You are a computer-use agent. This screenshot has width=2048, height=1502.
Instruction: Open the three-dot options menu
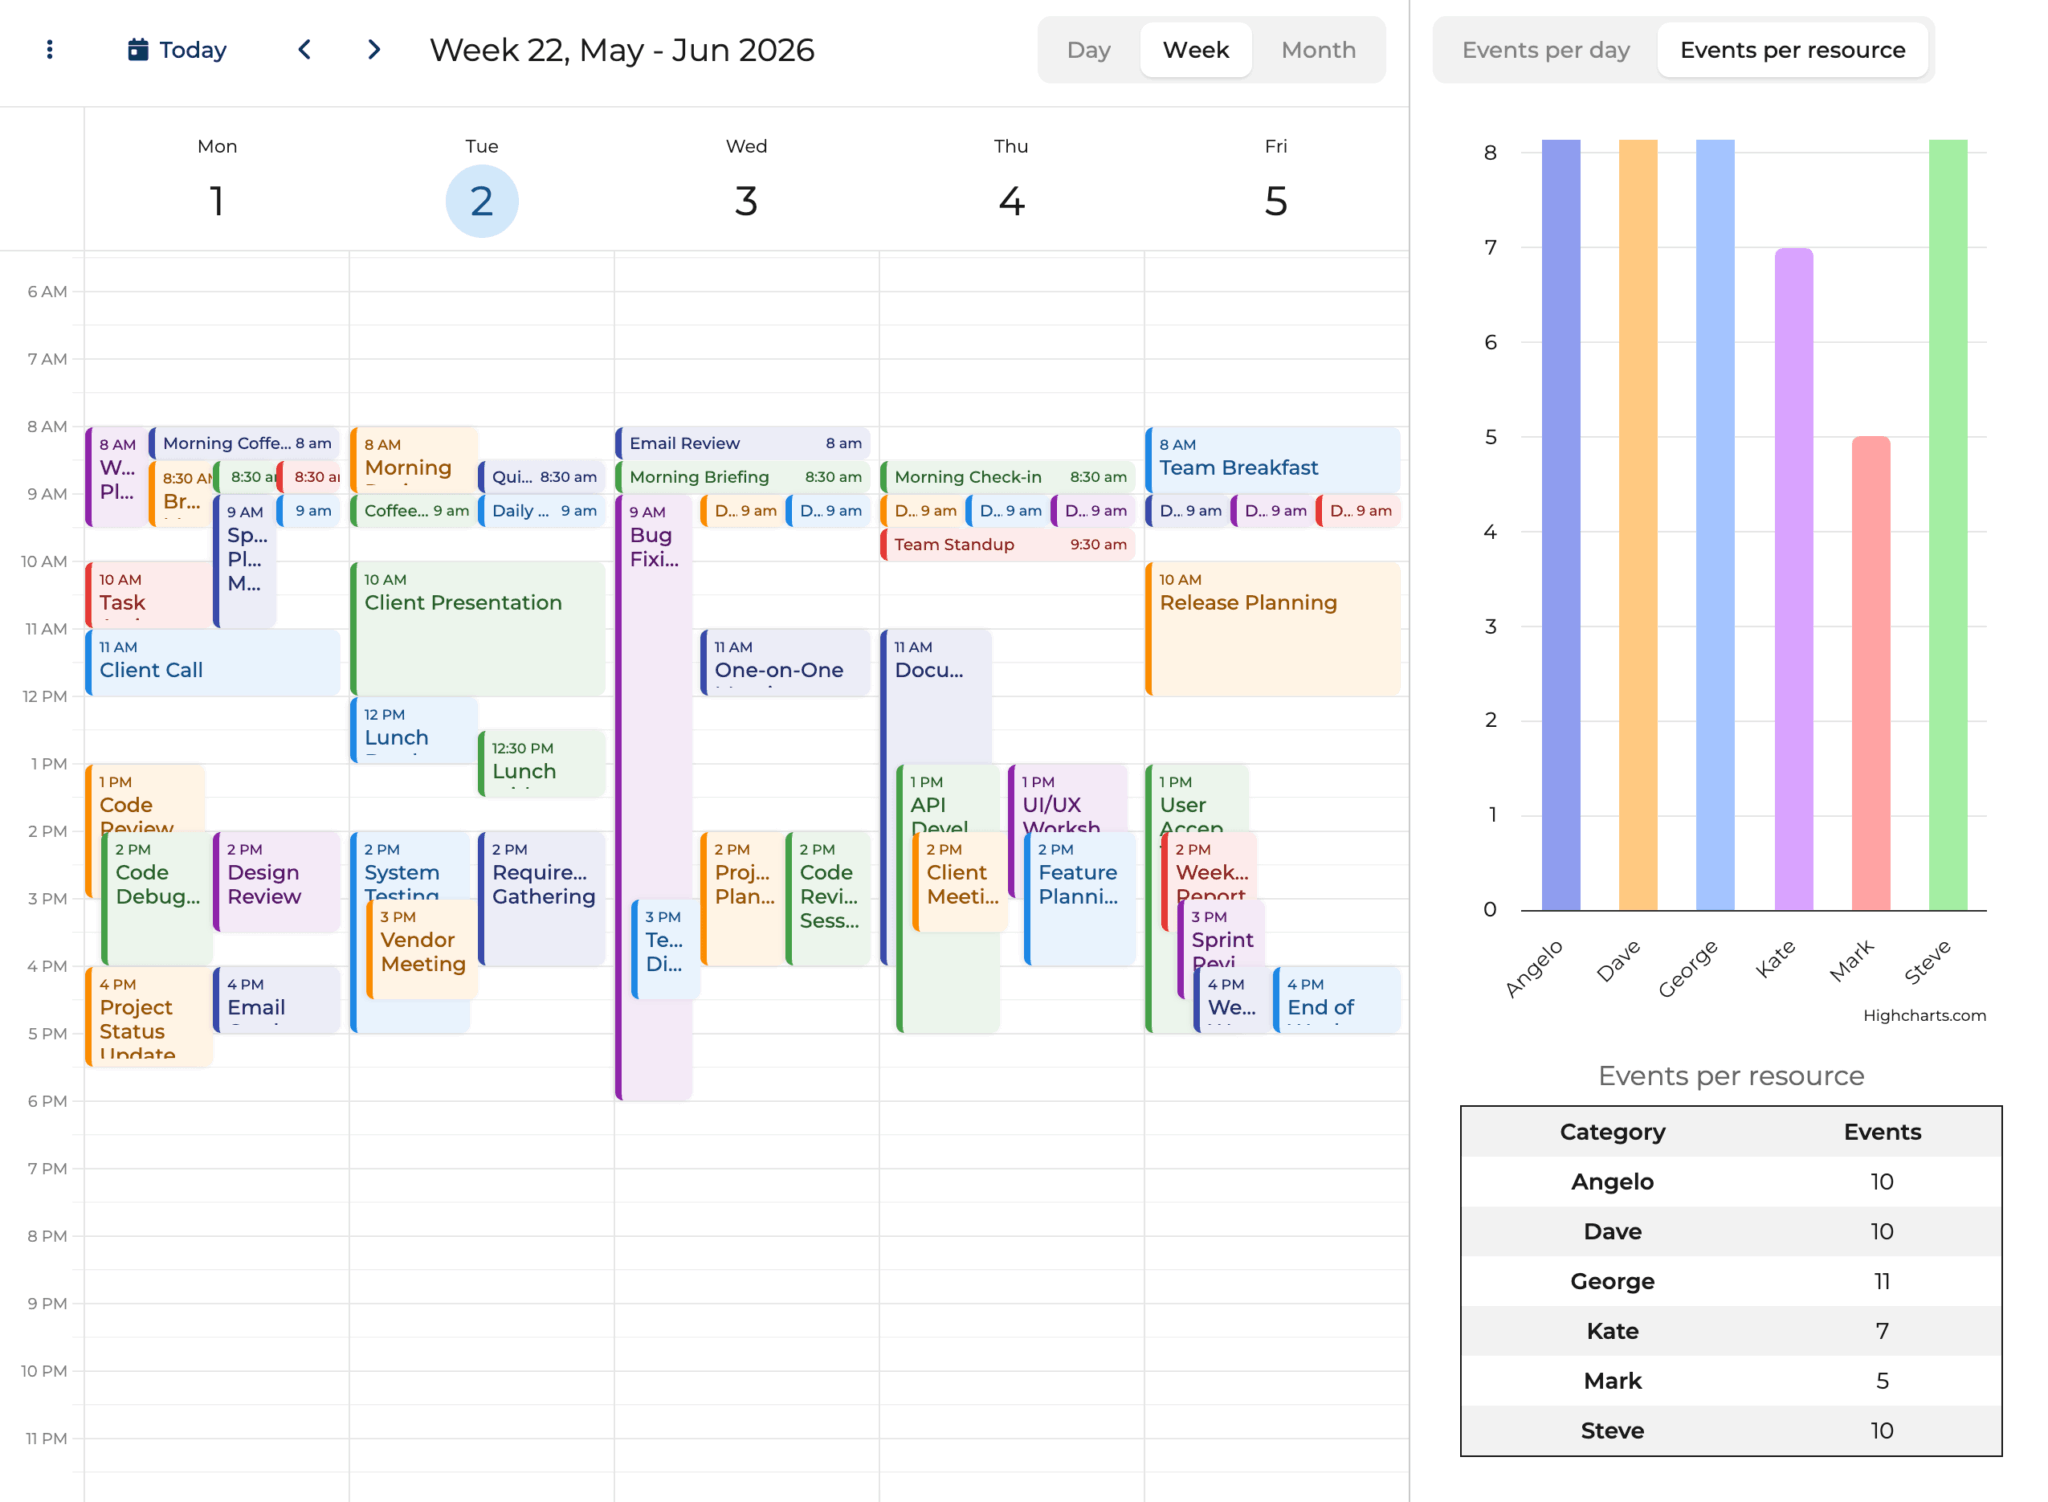tap(50, 50)
